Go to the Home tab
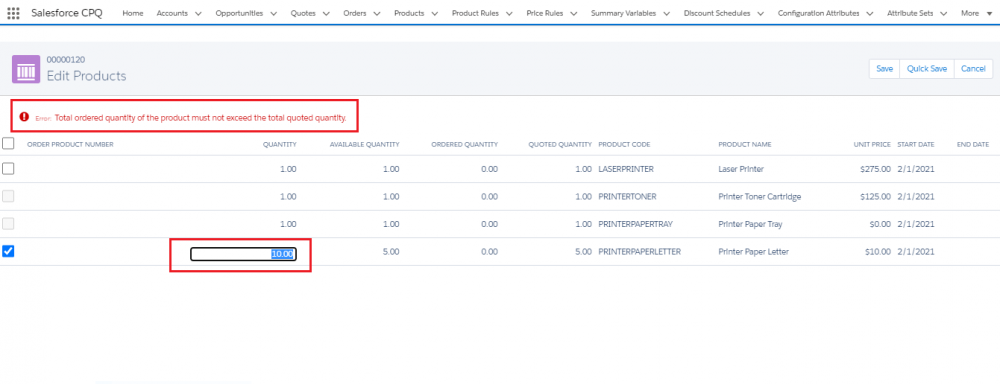 [133, 13]
